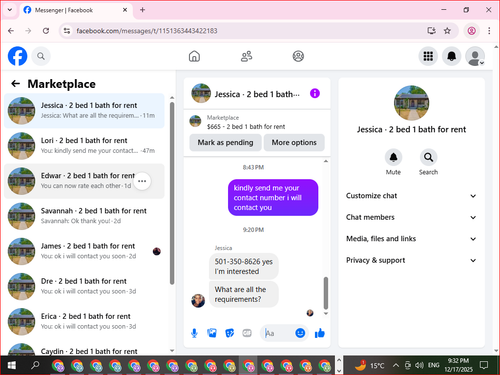Image resolution: width=500 pixels, height=375 pixels.
Task: Expand the Chat members section
Action: (411, 217)
